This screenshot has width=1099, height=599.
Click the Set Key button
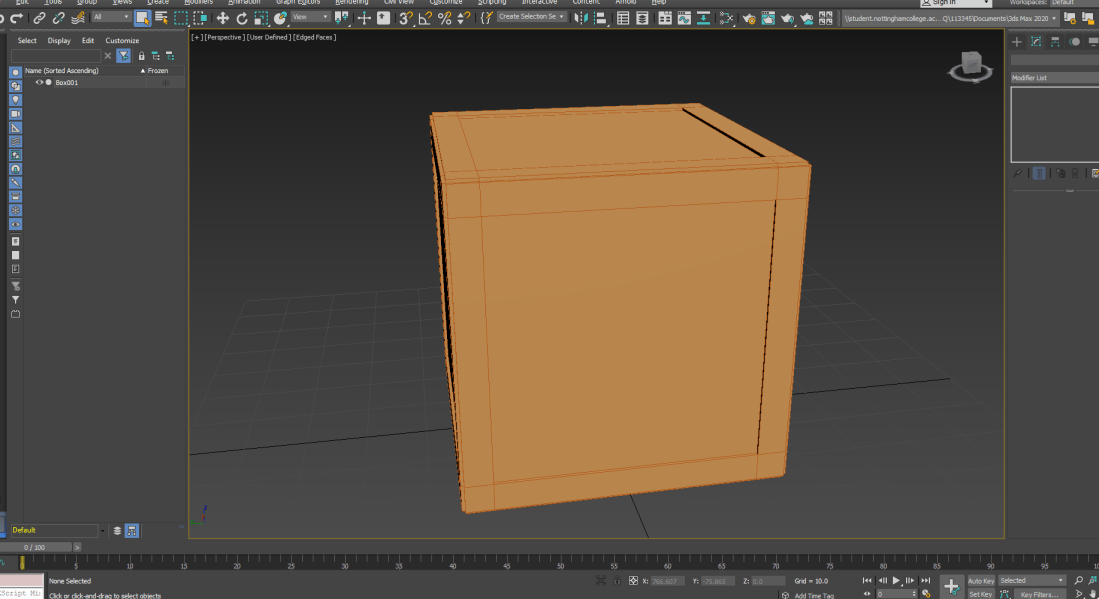point(980,594)
